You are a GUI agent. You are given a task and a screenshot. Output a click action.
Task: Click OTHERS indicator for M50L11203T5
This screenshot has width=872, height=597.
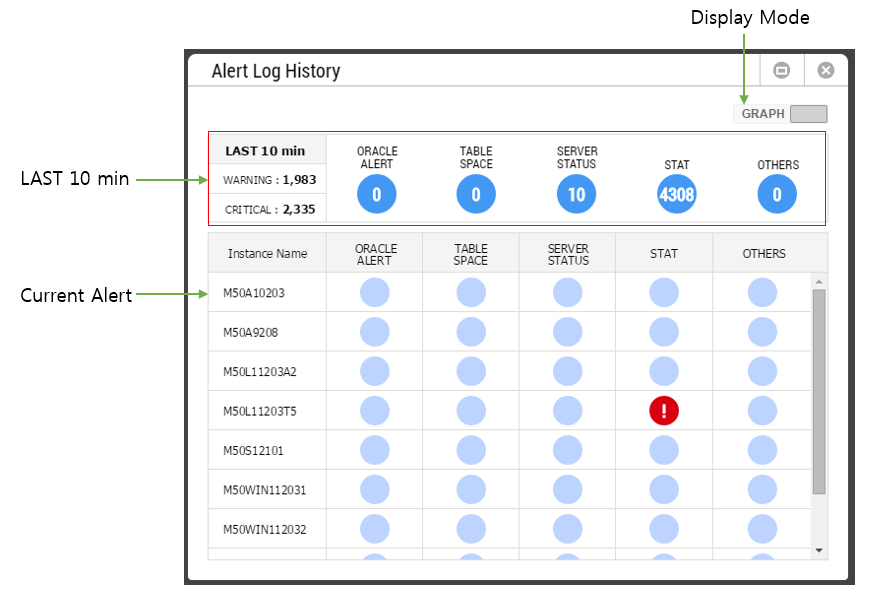[x=762, y=411]
